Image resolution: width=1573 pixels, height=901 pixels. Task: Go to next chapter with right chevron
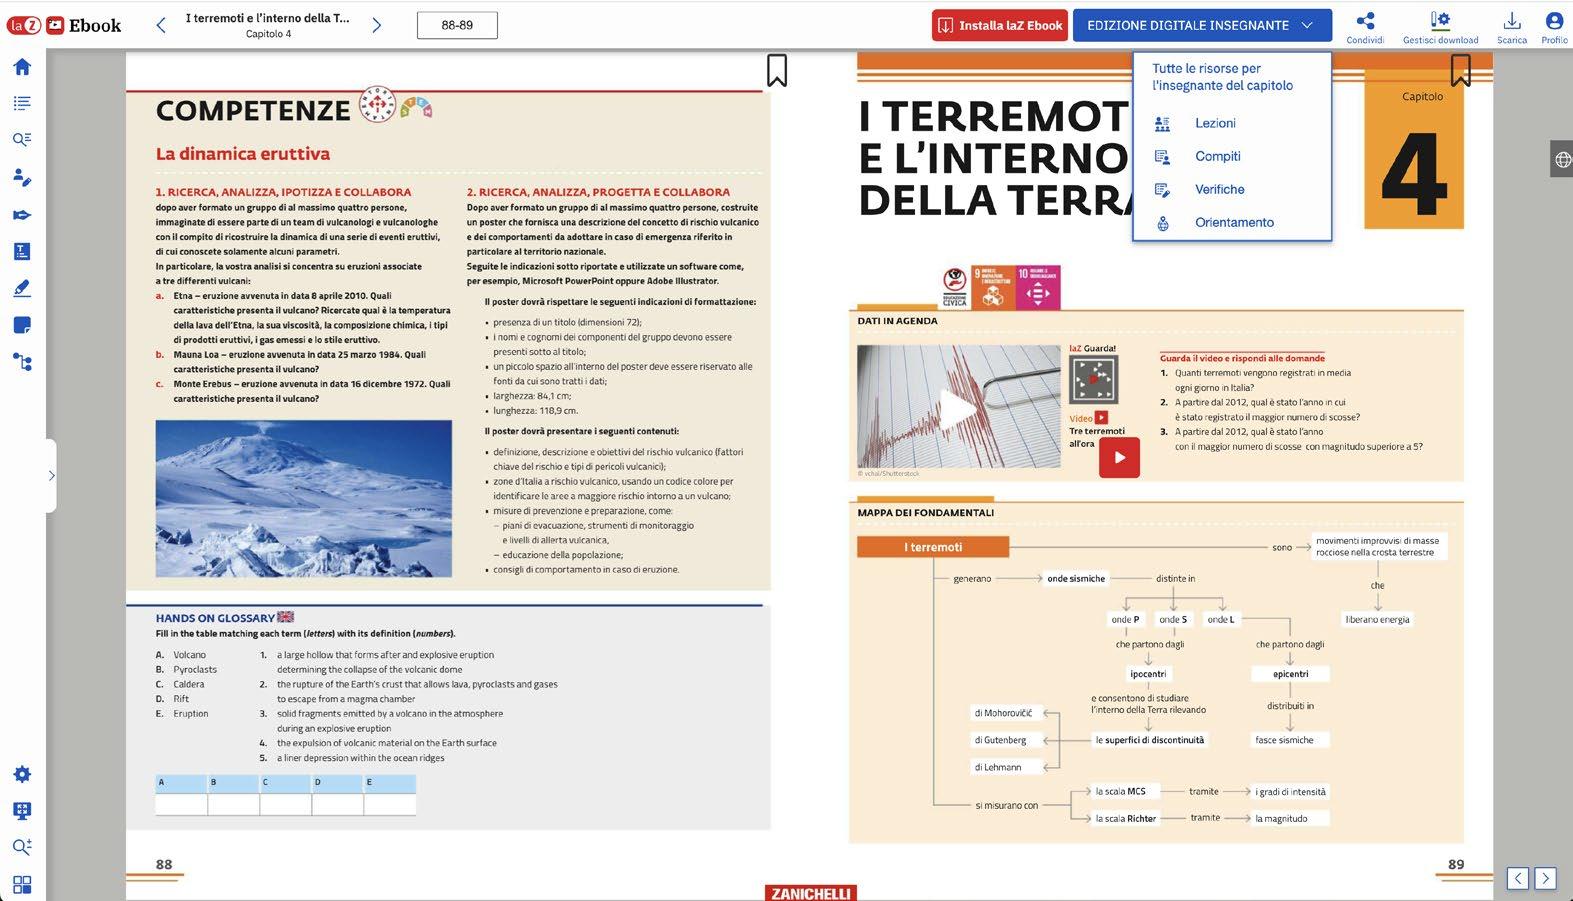click(377, 25)
